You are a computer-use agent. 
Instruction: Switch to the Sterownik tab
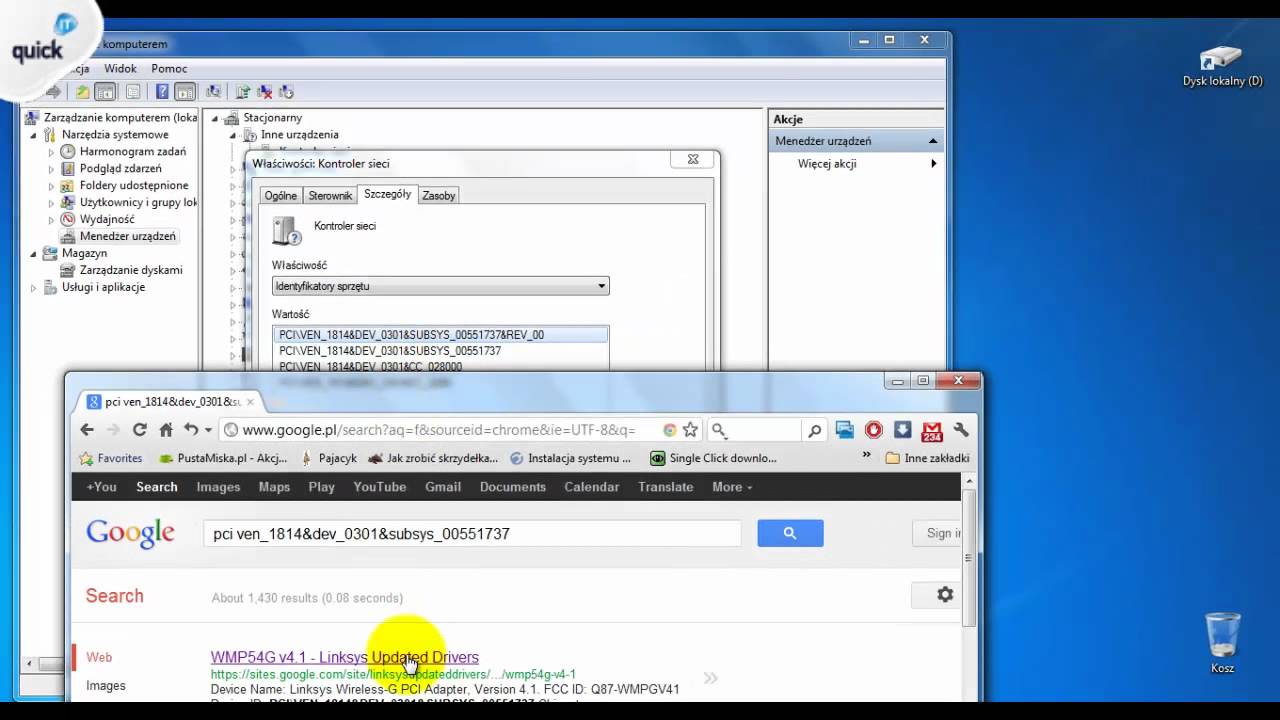point(330,195)
